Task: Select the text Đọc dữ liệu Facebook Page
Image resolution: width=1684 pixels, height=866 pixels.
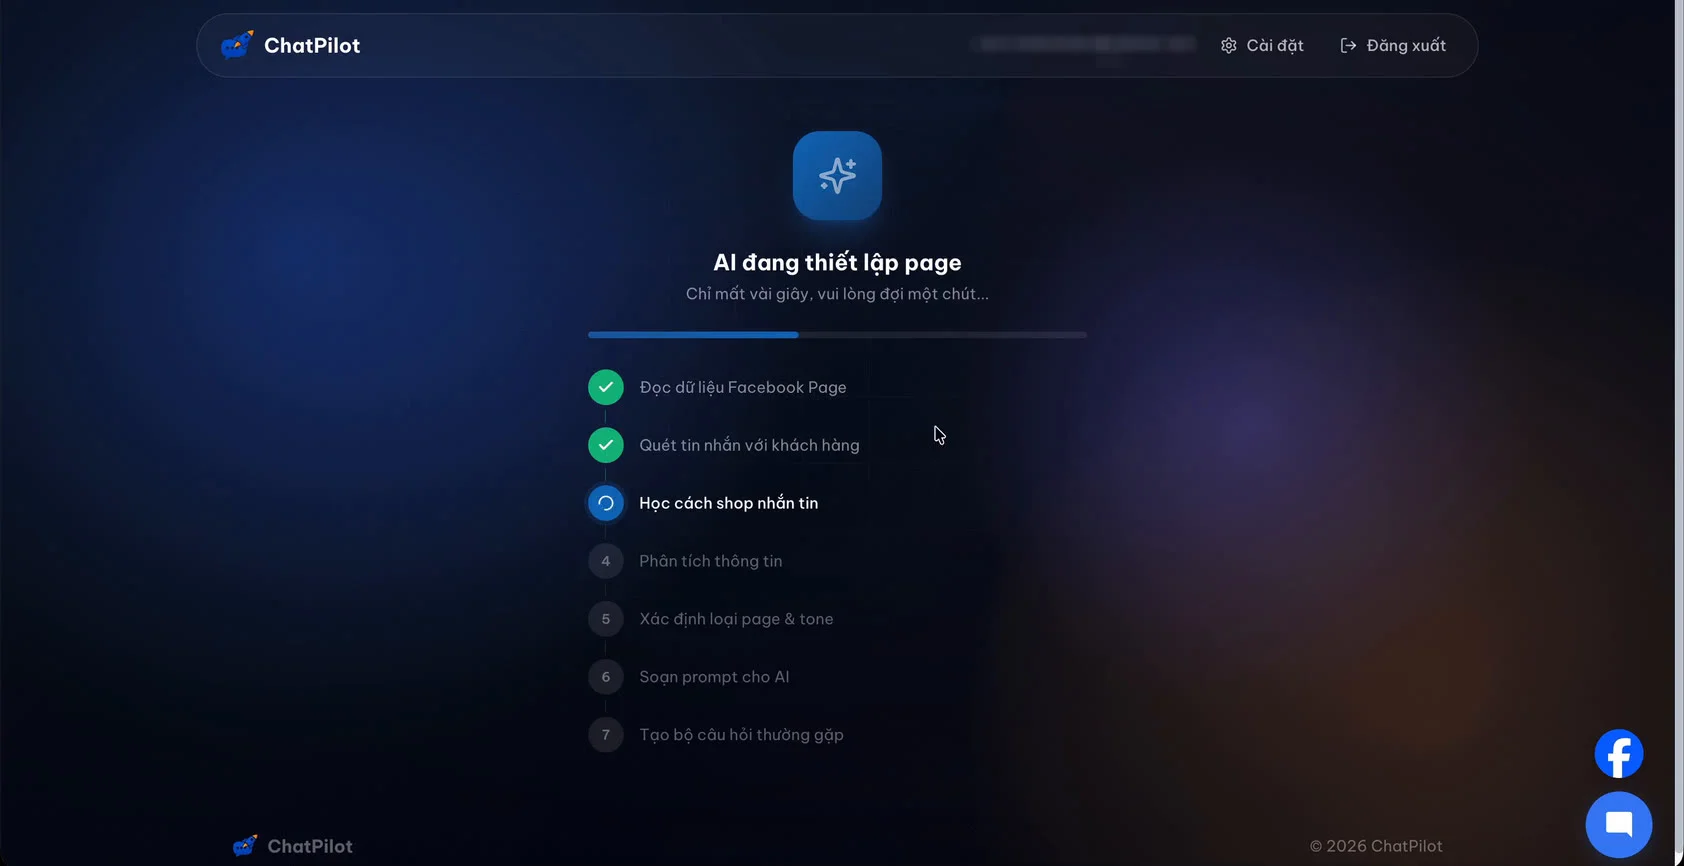Action: (743, 387)
